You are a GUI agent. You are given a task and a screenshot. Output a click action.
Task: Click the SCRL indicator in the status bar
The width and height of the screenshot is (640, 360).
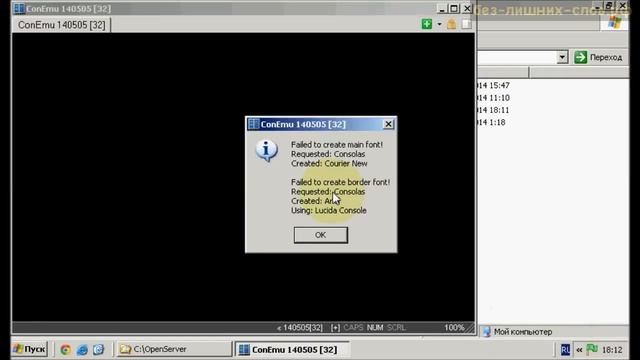pos(396,328)
